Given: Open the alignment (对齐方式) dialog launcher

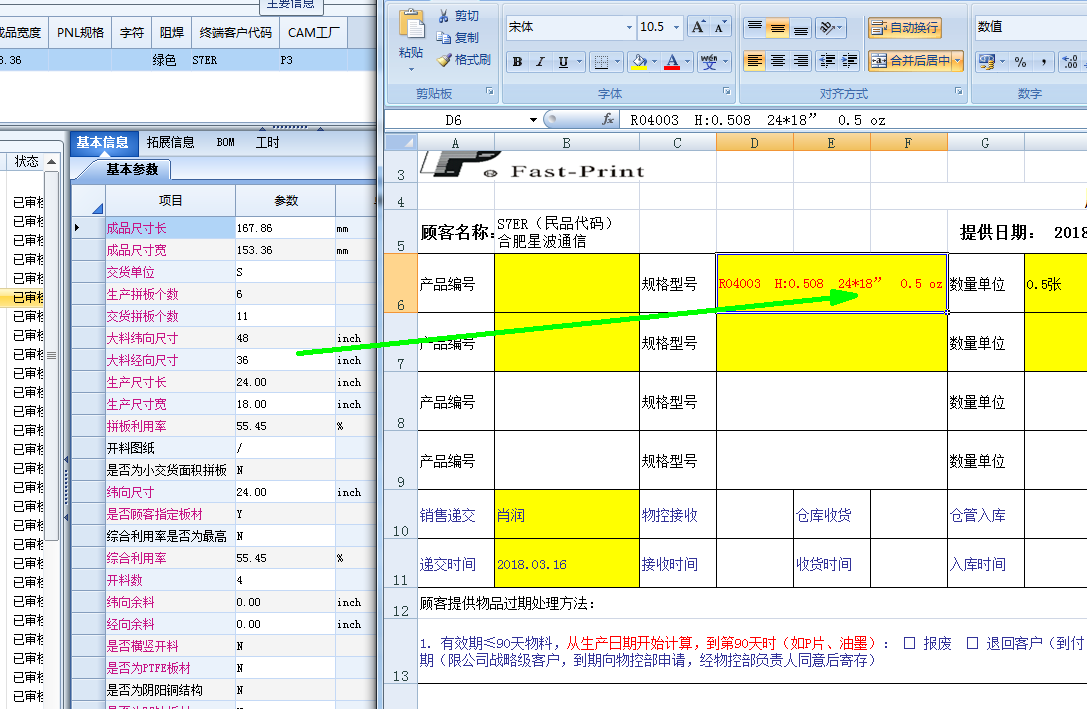Looking at the screenshot, I should click(x=959, y=91).
